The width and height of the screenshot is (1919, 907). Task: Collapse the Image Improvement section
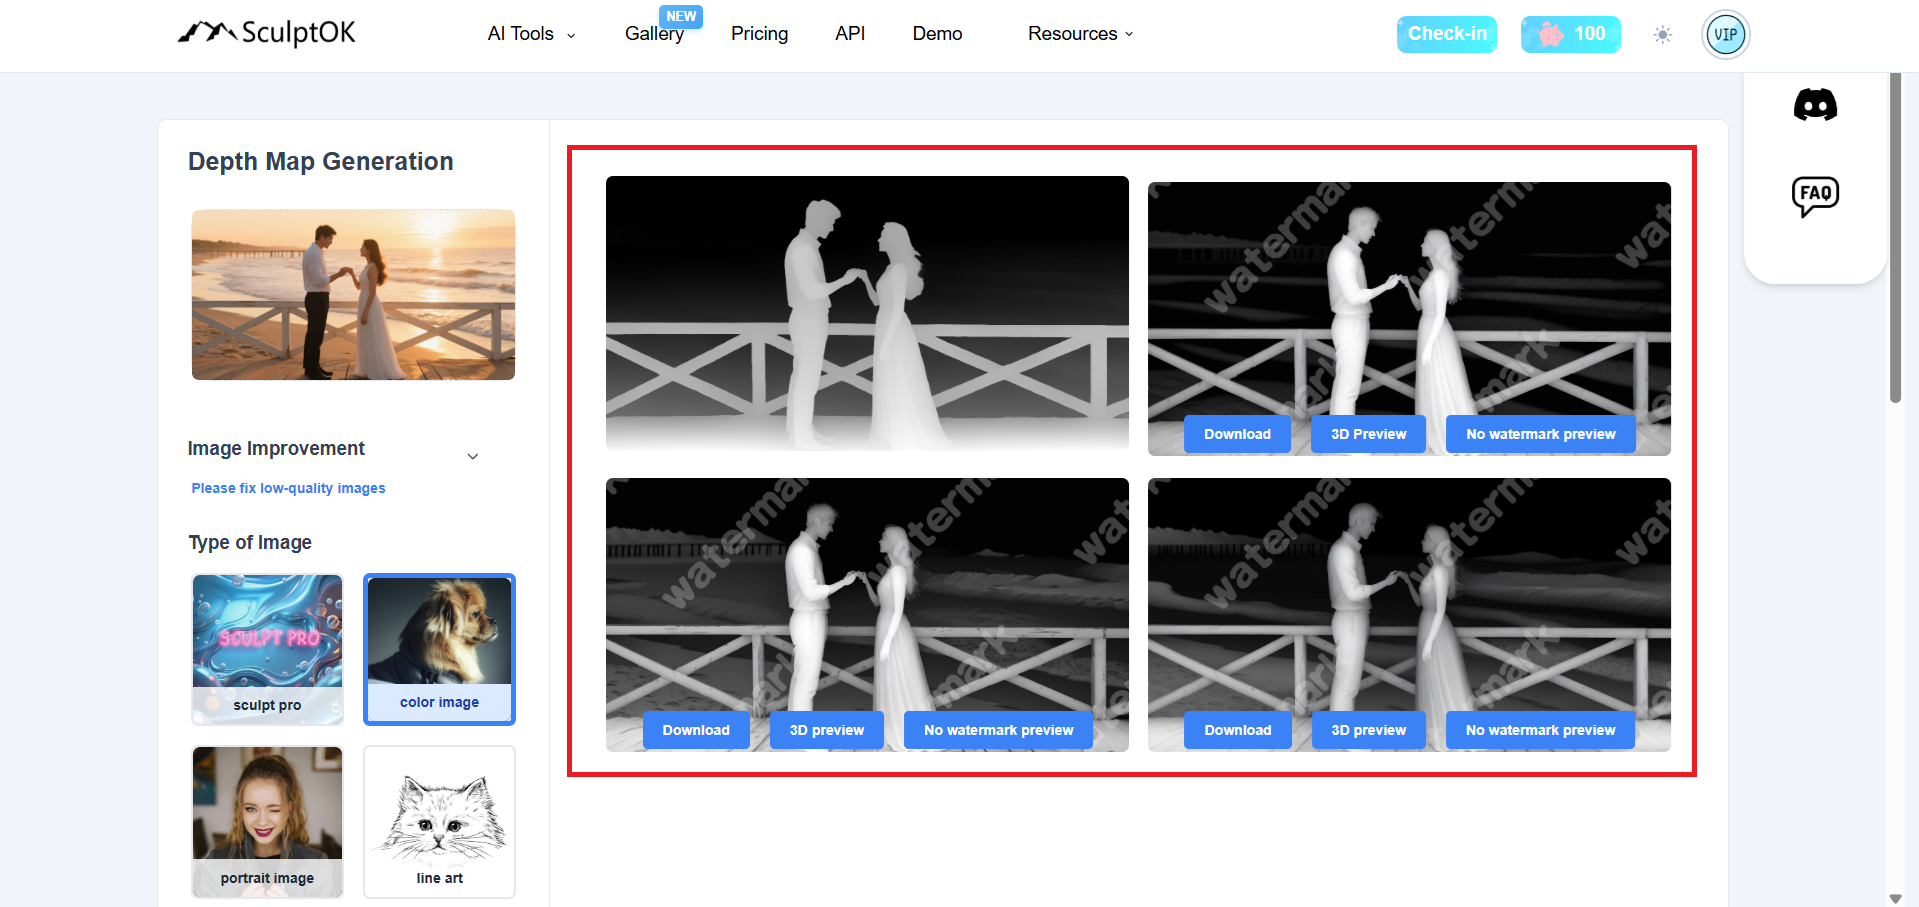[473, 455]
